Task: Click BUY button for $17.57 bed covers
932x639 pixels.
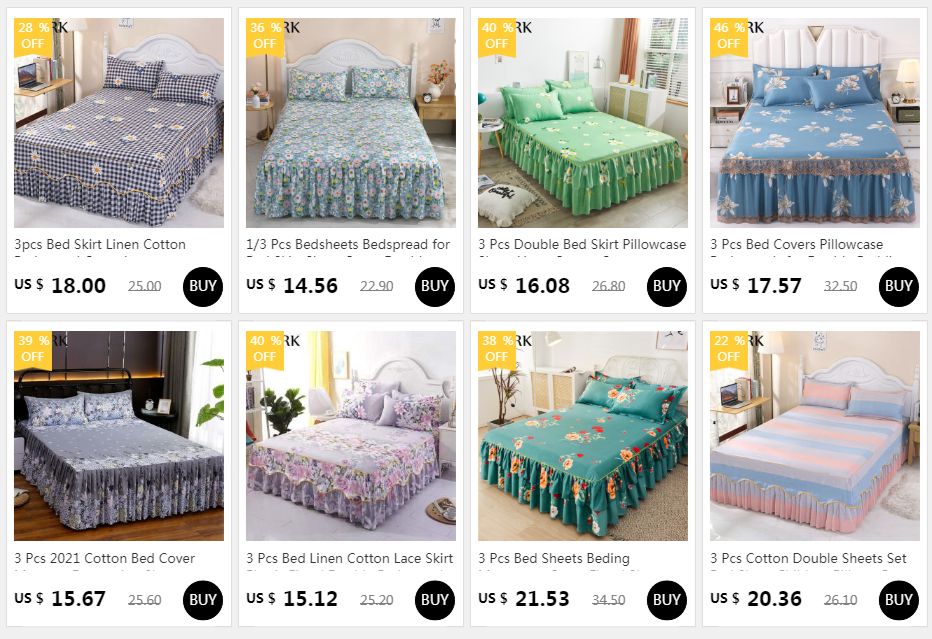Action: tap(898, 287)
